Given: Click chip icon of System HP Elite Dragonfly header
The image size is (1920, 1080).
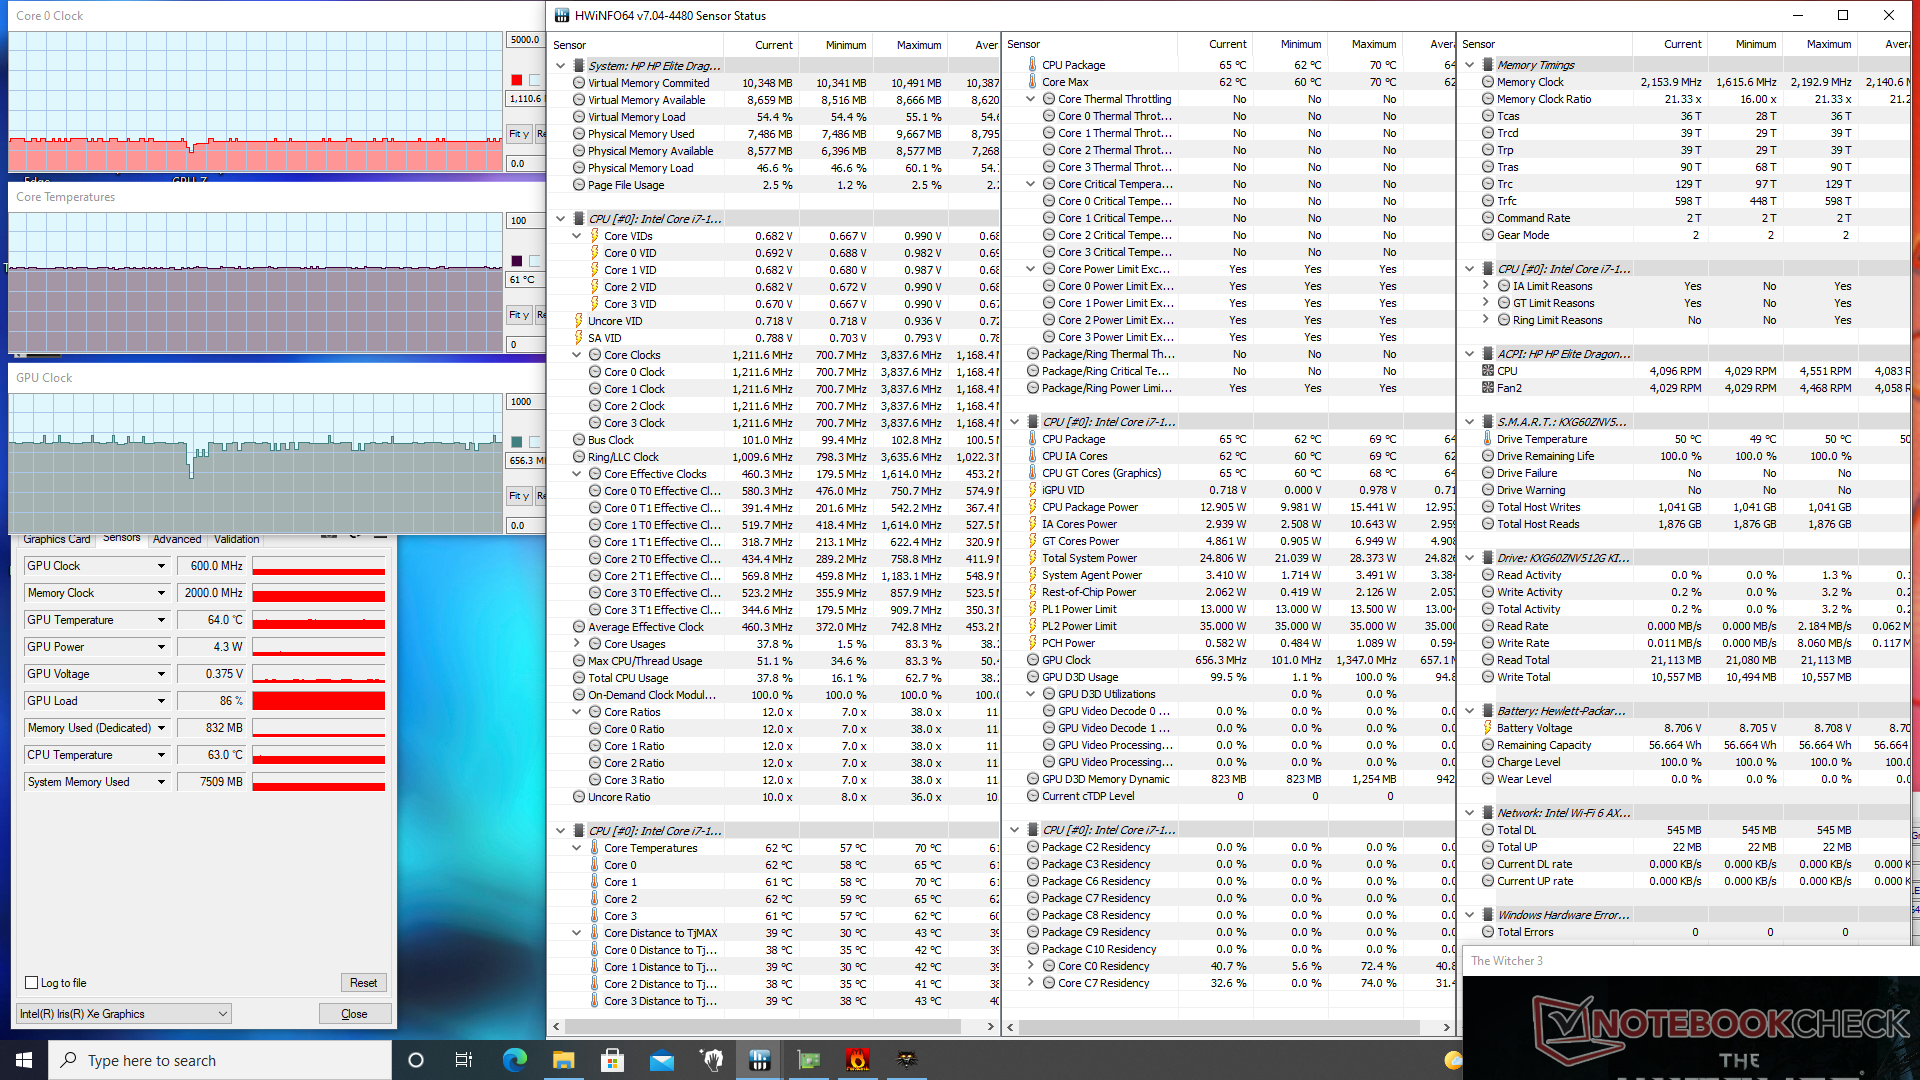Looking at the screenshot, I should click(577, 66).
